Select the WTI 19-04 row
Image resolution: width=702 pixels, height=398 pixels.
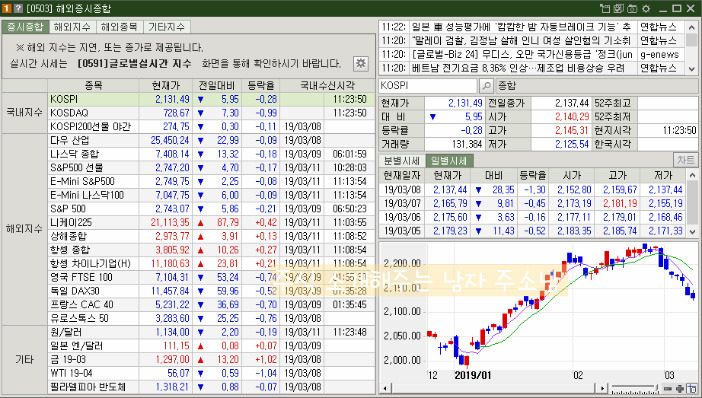(211, 373)
